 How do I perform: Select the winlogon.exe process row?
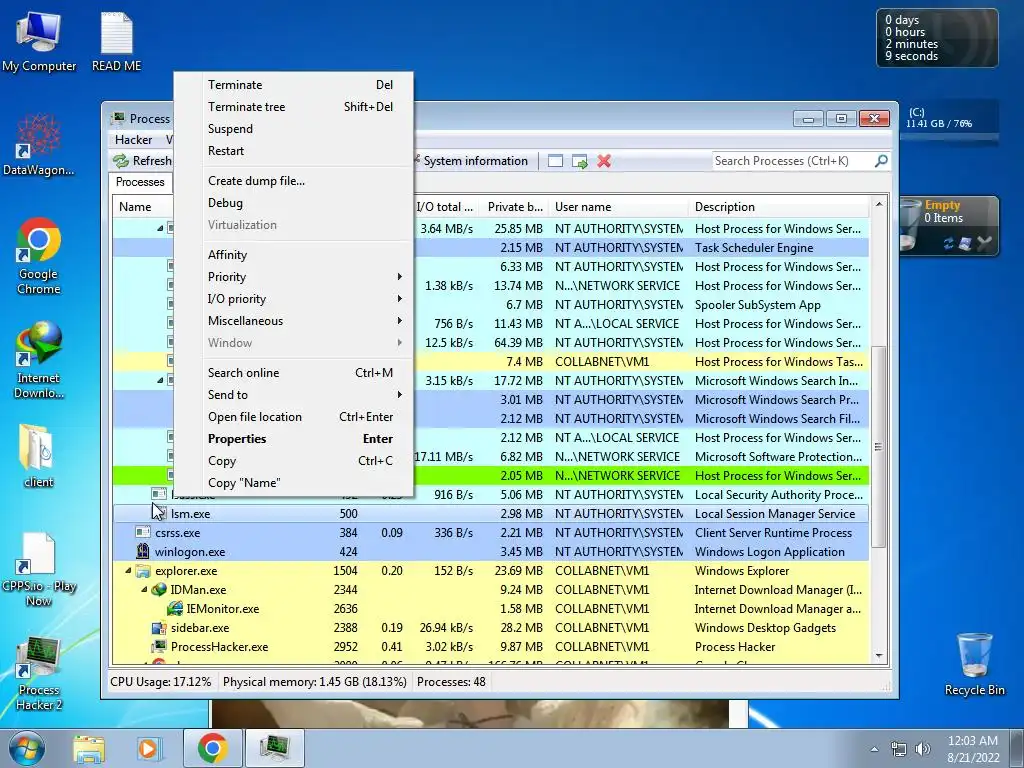[x=491, y=552]
